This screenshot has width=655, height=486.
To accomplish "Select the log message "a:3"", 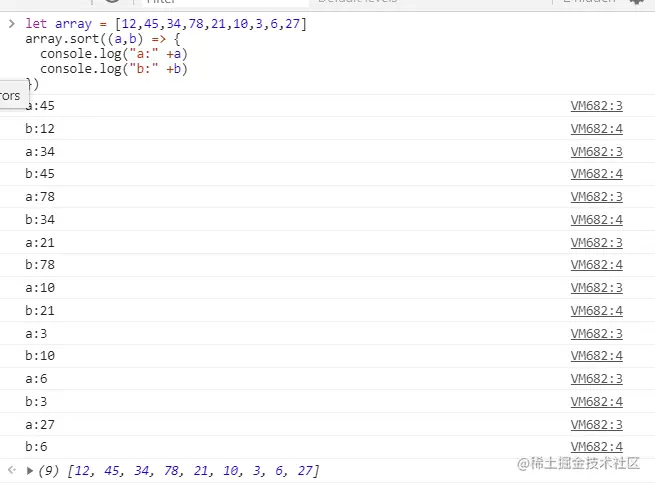I will coord(36,334).
